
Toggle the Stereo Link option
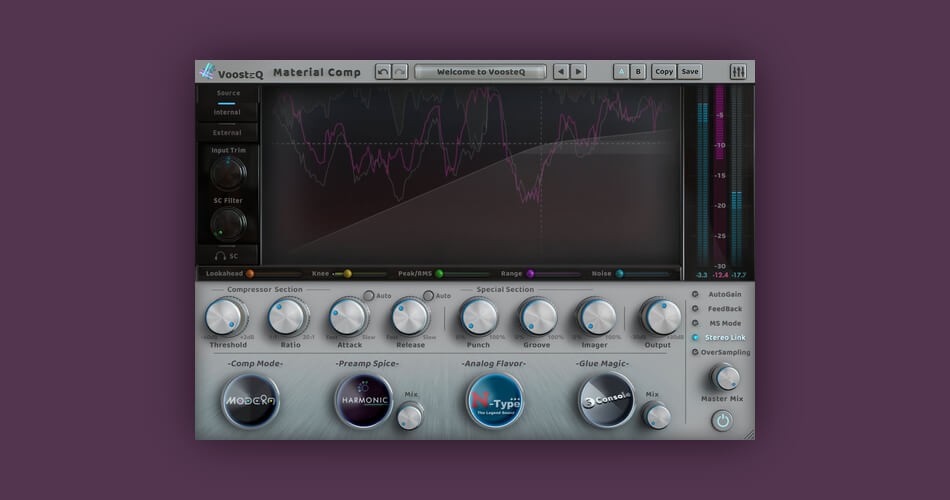click(x=719, y=338)
